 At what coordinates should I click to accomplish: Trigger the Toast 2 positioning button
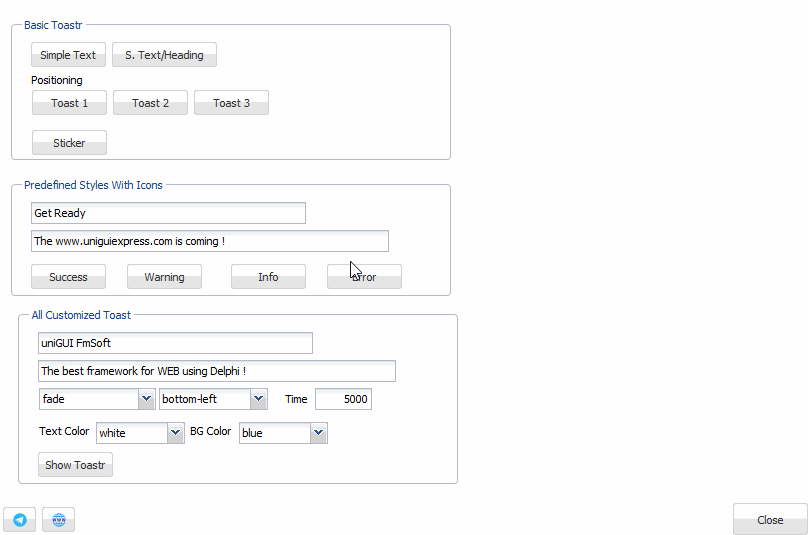coord(150,103)
